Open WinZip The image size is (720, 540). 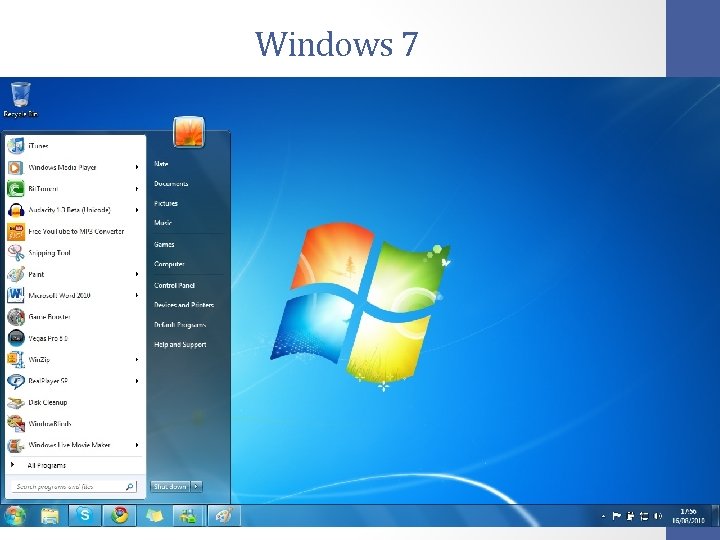tap(76, 360)
